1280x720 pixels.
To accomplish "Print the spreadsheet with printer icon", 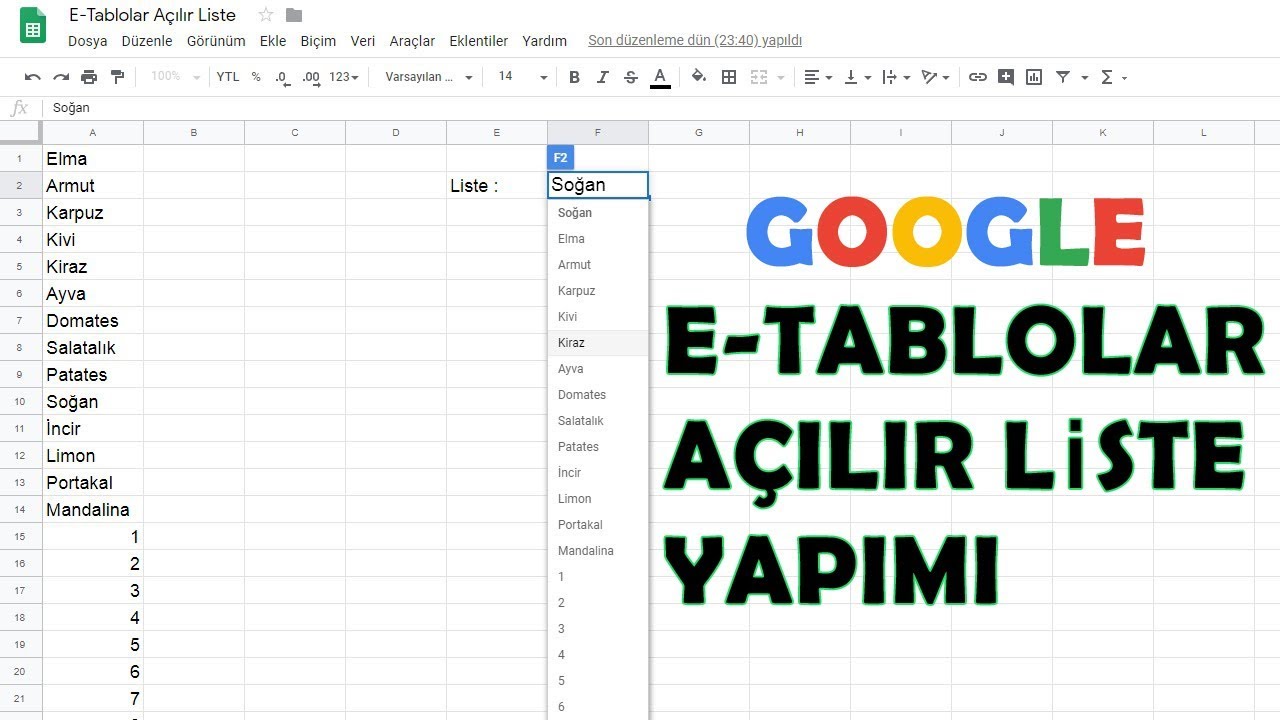I will click(89, 77).
